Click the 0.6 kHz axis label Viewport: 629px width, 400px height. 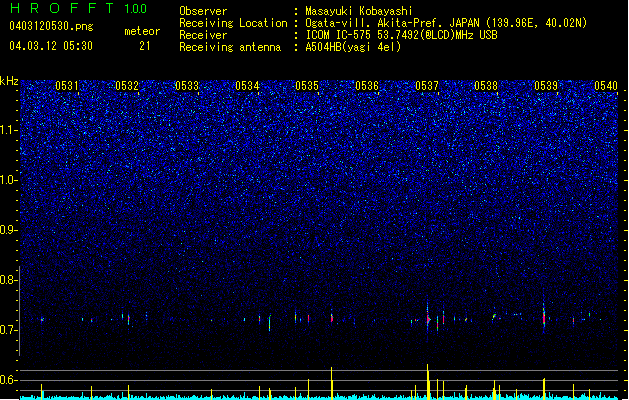9,380
